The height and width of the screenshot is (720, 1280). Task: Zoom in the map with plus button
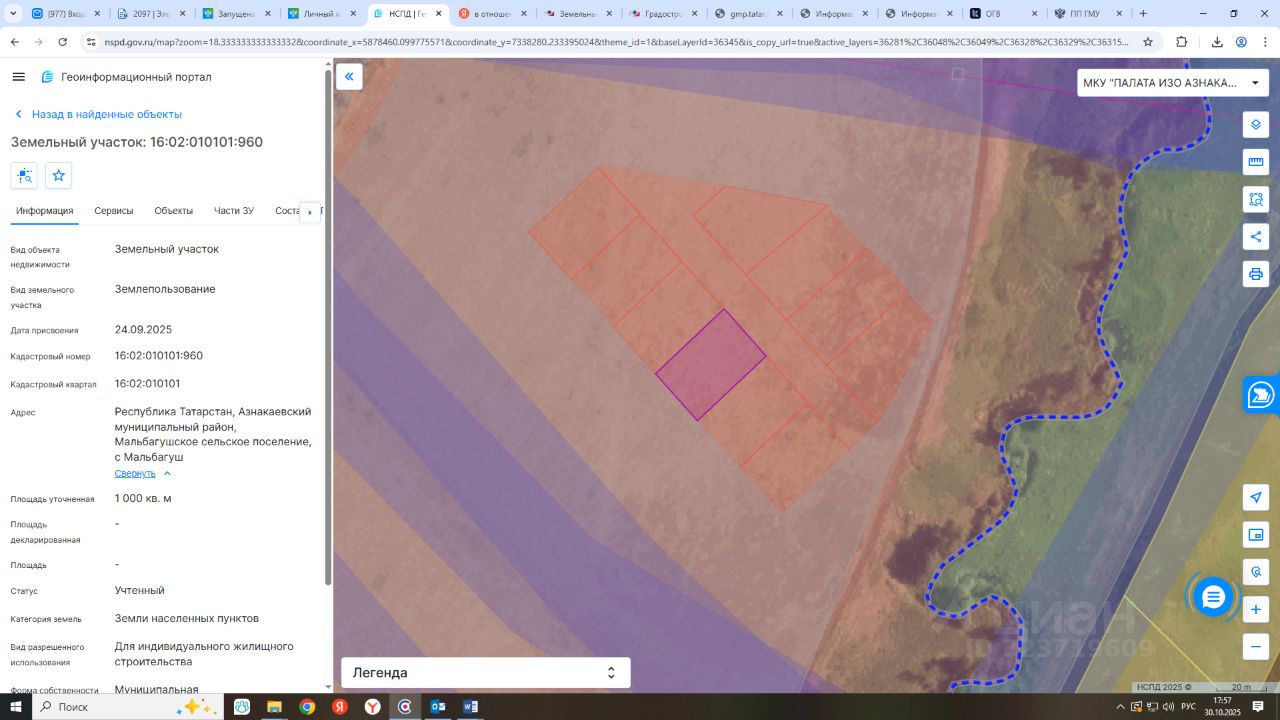pos(1256,609)
